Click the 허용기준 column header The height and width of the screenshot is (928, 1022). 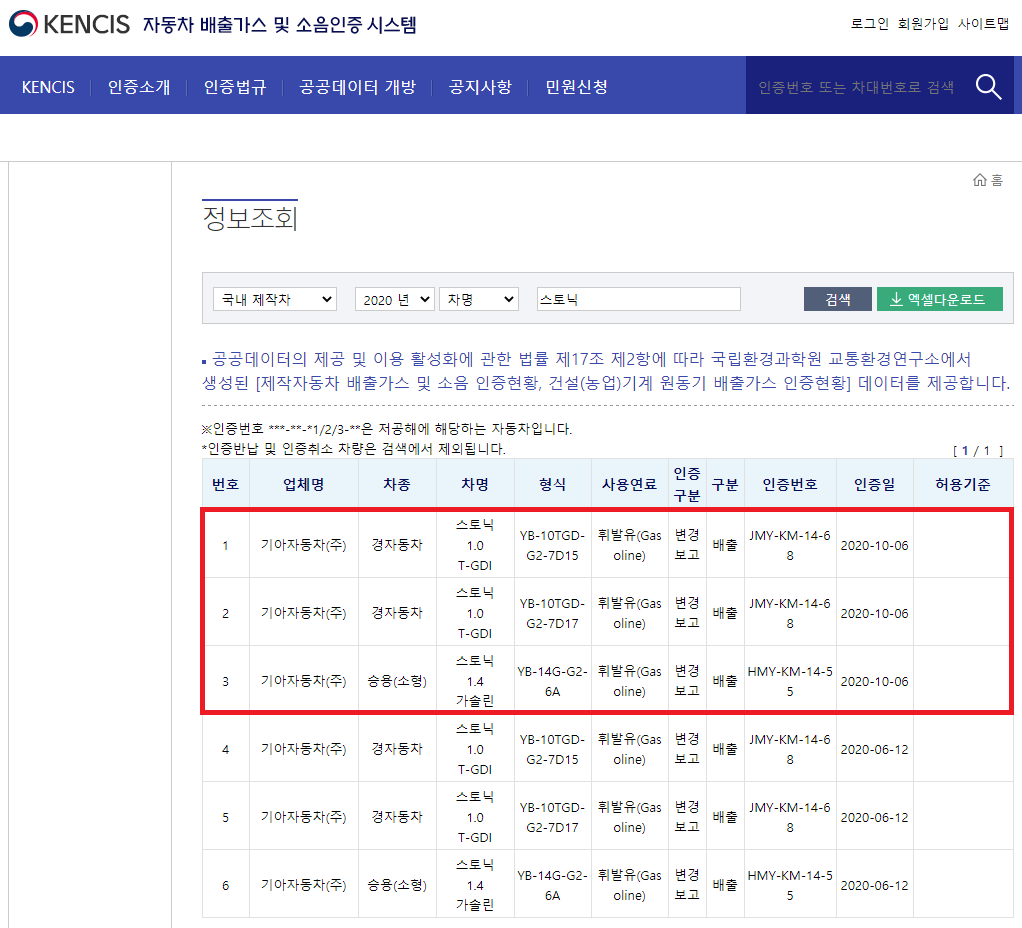963,484
